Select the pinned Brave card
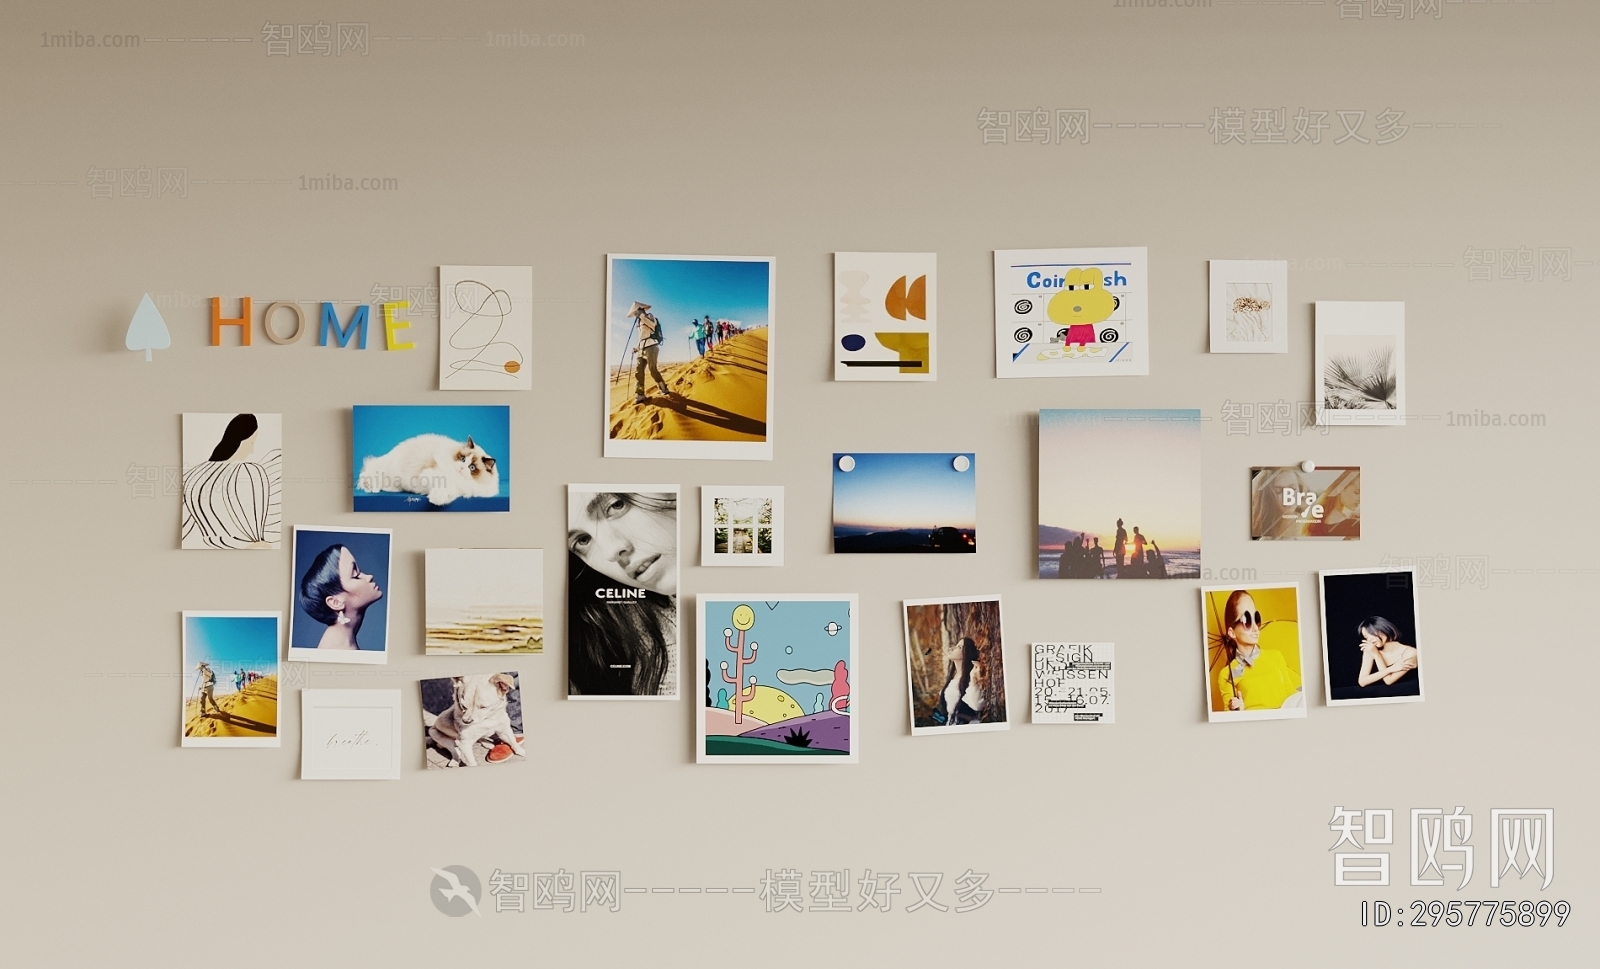Viewport: 1600px width, 969px height. pyautogui.click(x=1305, y=503)
